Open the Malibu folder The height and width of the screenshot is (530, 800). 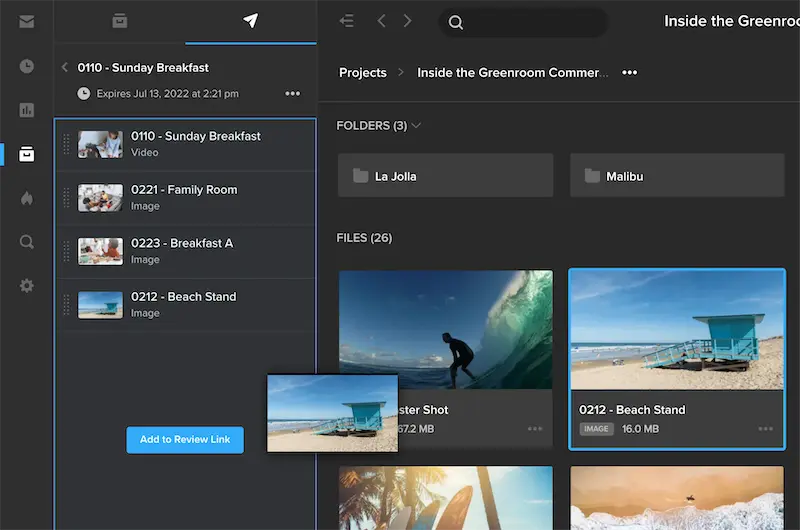677,175
